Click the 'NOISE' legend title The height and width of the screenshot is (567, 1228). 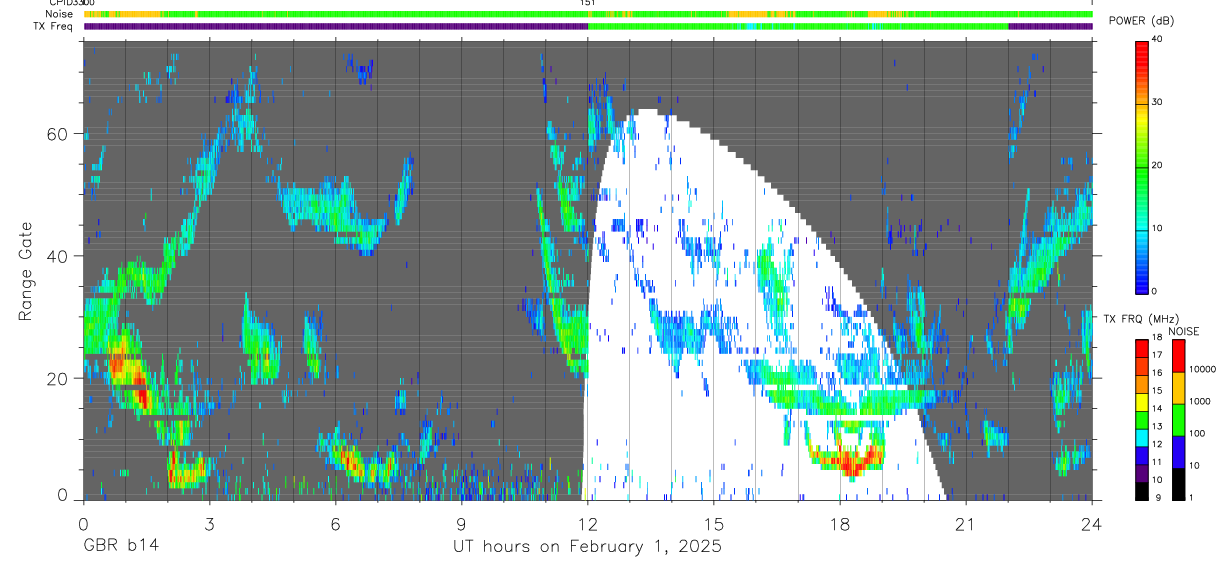click(1183, 331)
